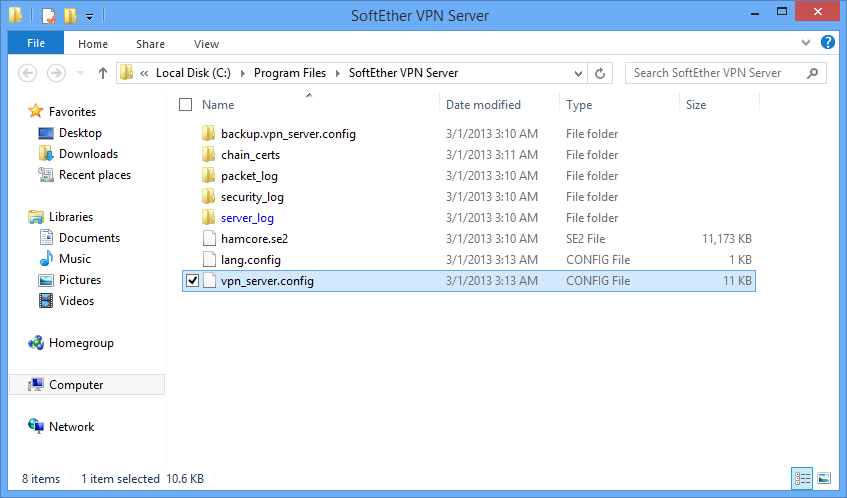This screenshot has width=847, height=498.
Task: Select the lang.config file icon
Action: pyautogui.click(x=209, y=260)
